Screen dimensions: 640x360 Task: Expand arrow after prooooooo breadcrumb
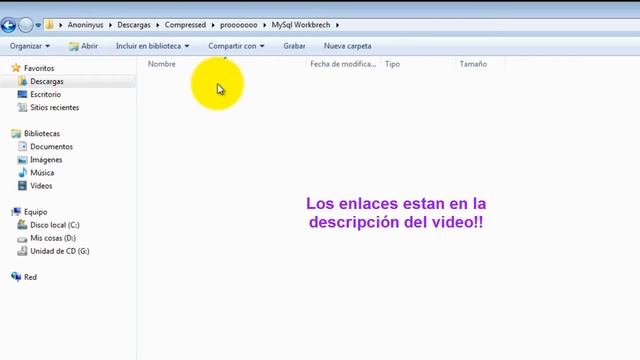pos(264,25)
